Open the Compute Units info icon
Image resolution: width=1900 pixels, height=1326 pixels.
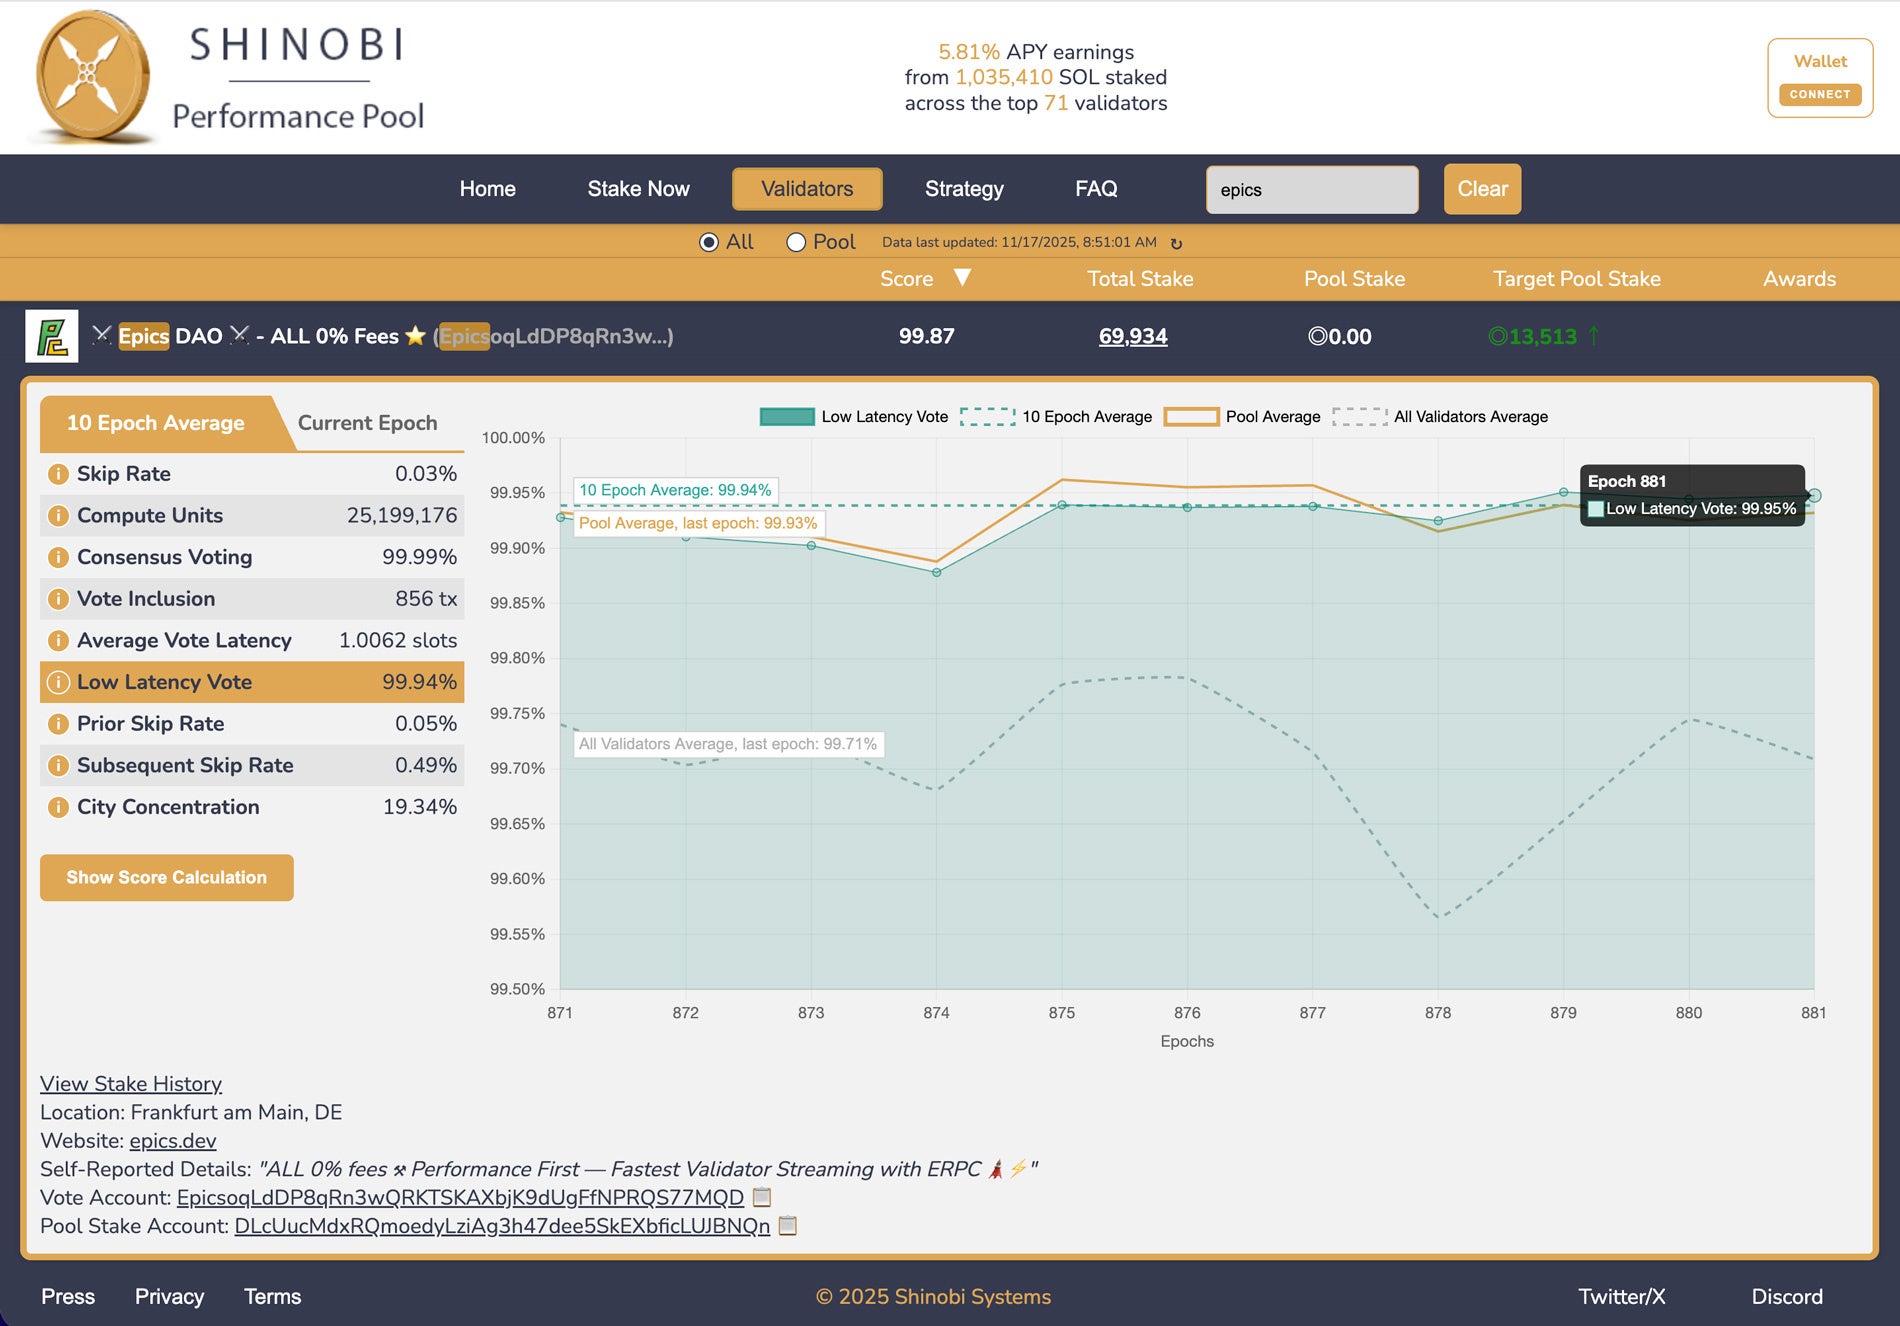58,516
